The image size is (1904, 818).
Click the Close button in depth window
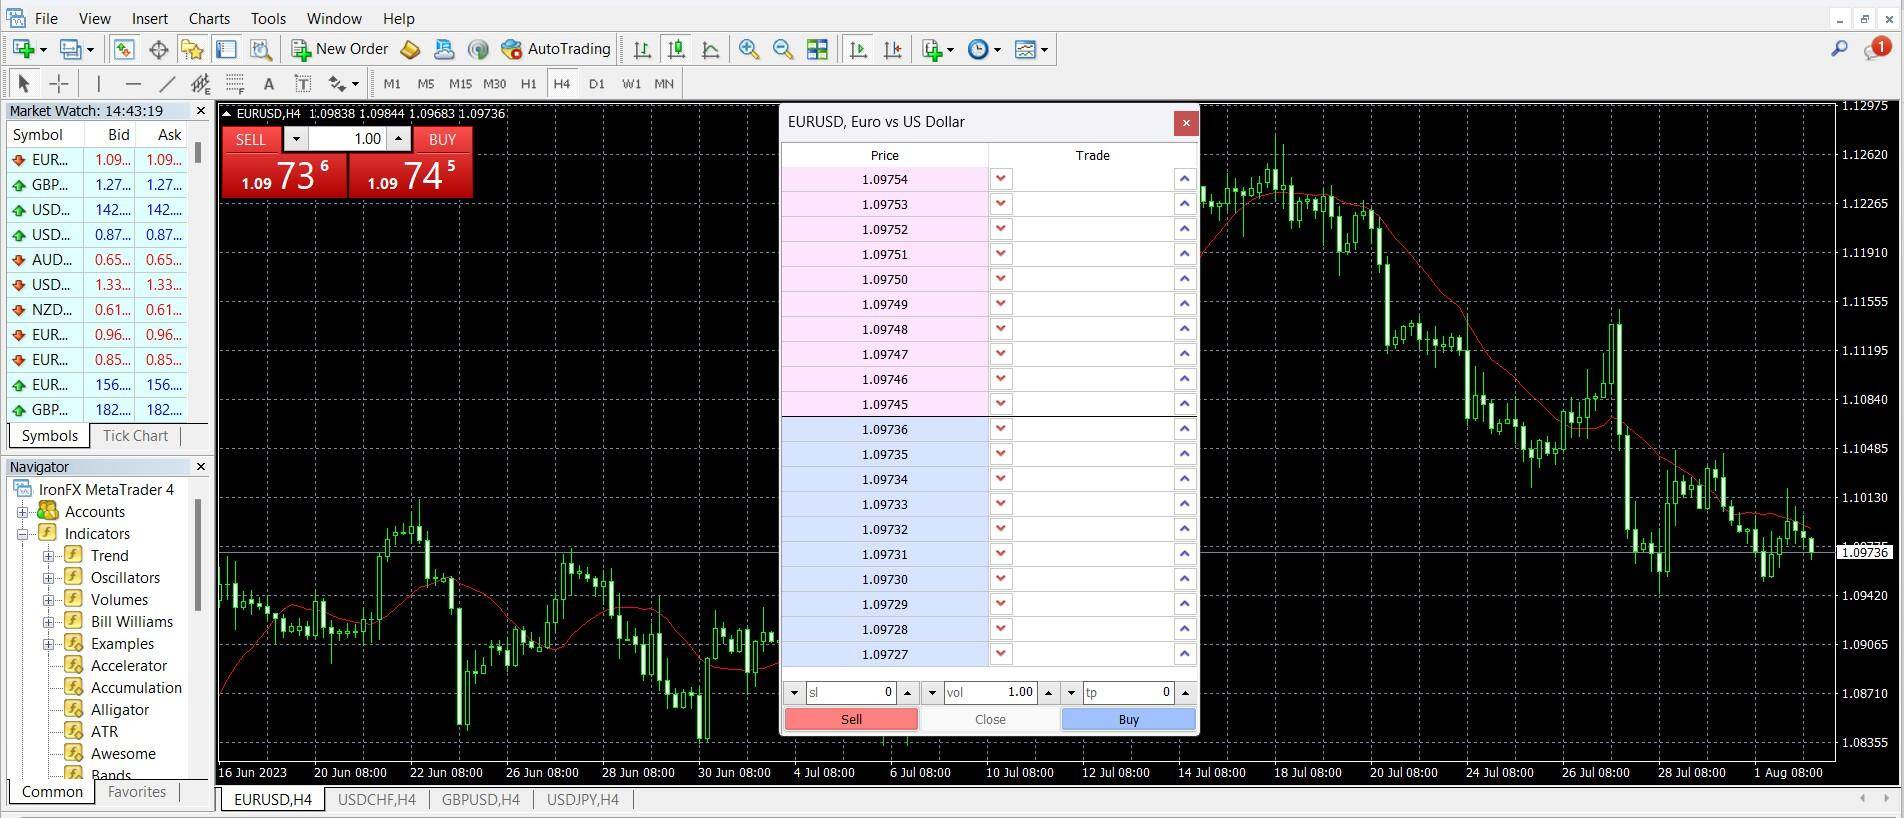point(990,719)
